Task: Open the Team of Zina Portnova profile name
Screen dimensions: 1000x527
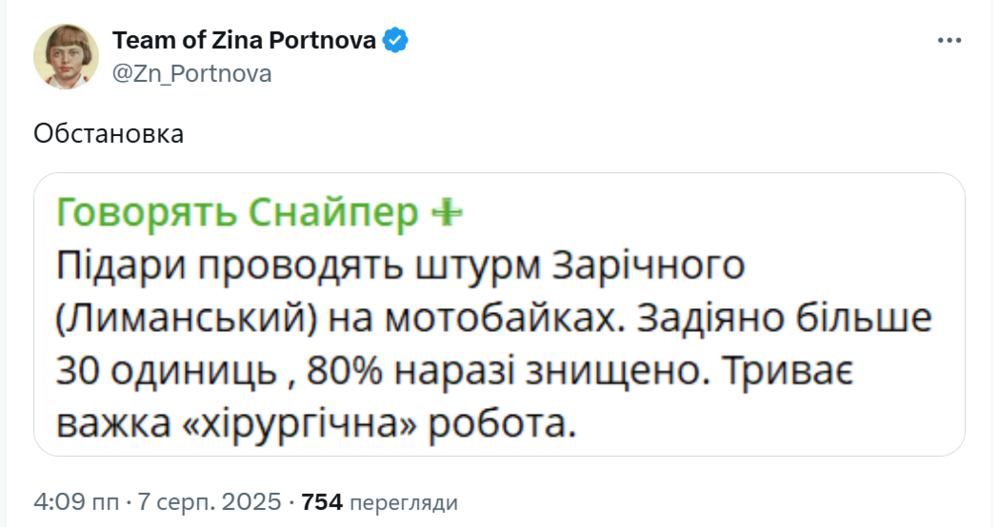Action: coord(244,41)
